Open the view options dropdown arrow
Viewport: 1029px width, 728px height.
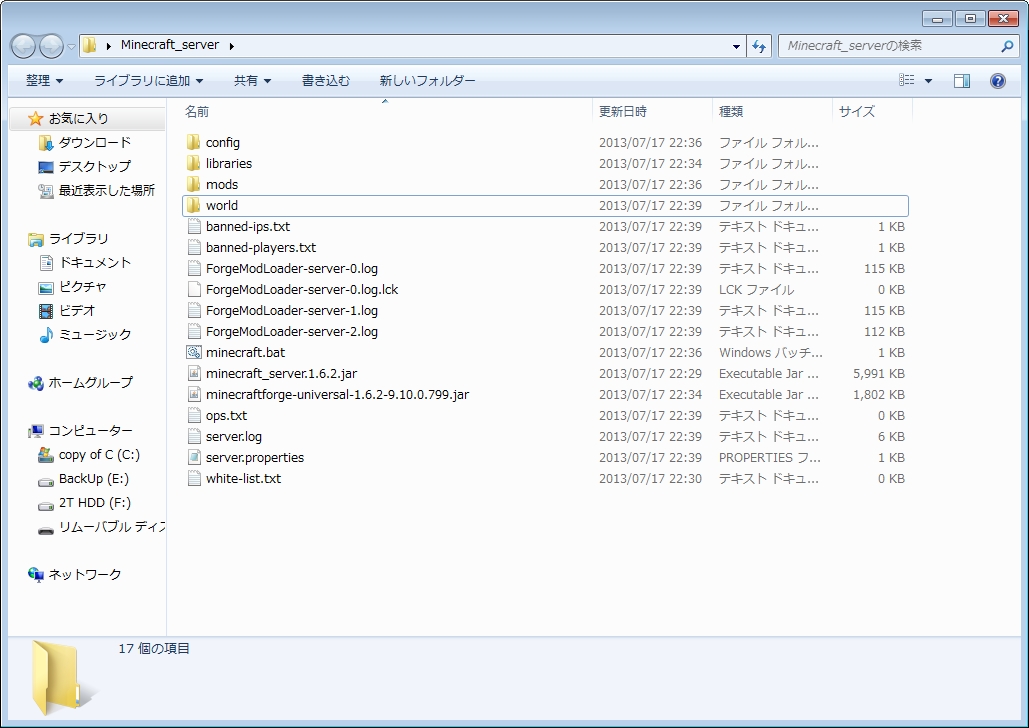[x=928, y=81]
